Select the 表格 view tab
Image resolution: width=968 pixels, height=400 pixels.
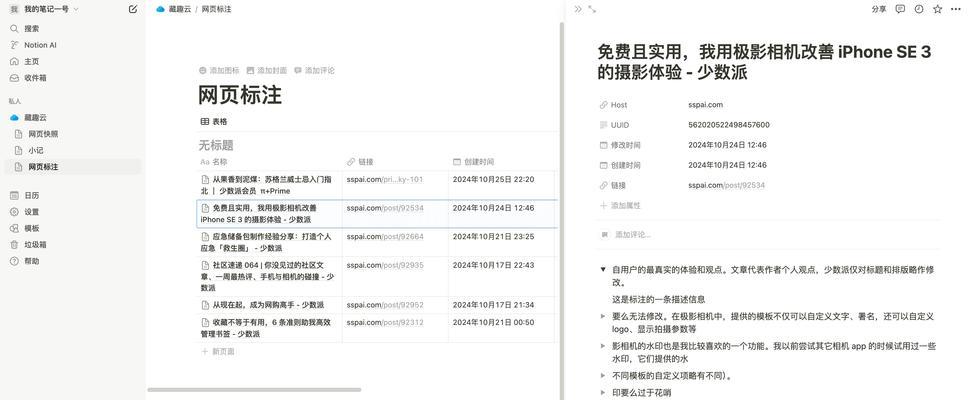pyautogui.click(x=214, y=122)
